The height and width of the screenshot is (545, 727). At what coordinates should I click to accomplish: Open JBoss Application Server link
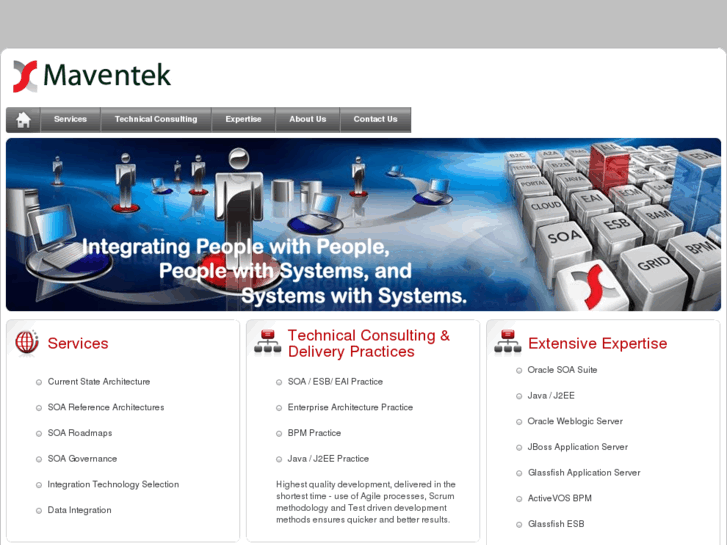(578, 447)
